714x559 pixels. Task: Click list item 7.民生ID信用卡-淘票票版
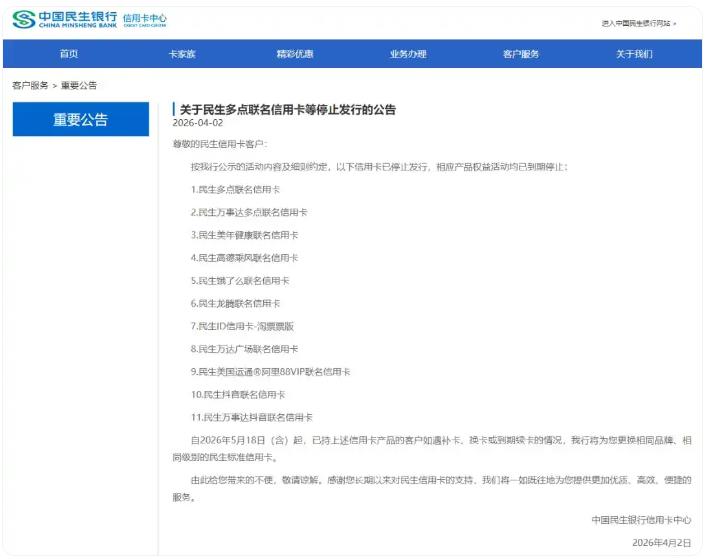pos(242,326)
